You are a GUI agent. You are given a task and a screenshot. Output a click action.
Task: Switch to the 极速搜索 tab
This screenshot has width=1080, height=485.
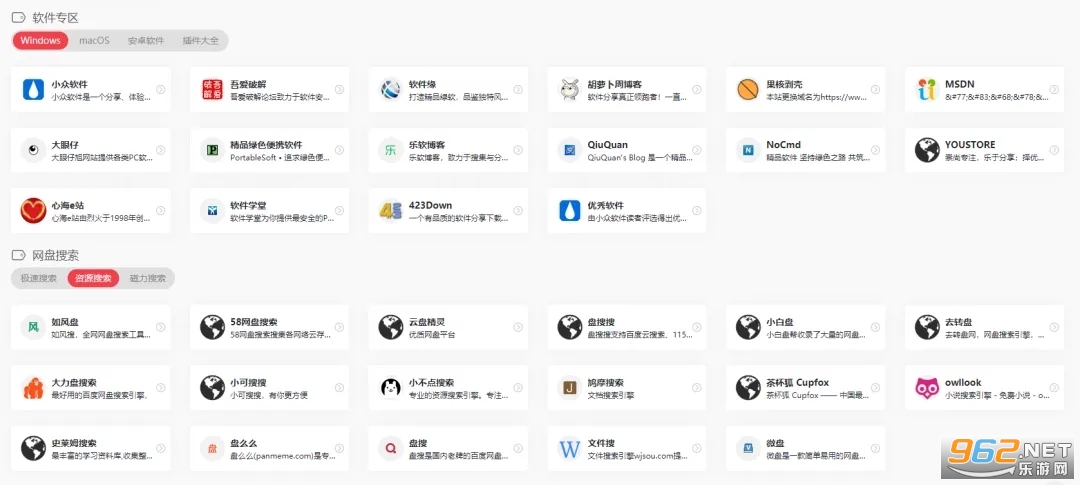(x=39, y=278)
